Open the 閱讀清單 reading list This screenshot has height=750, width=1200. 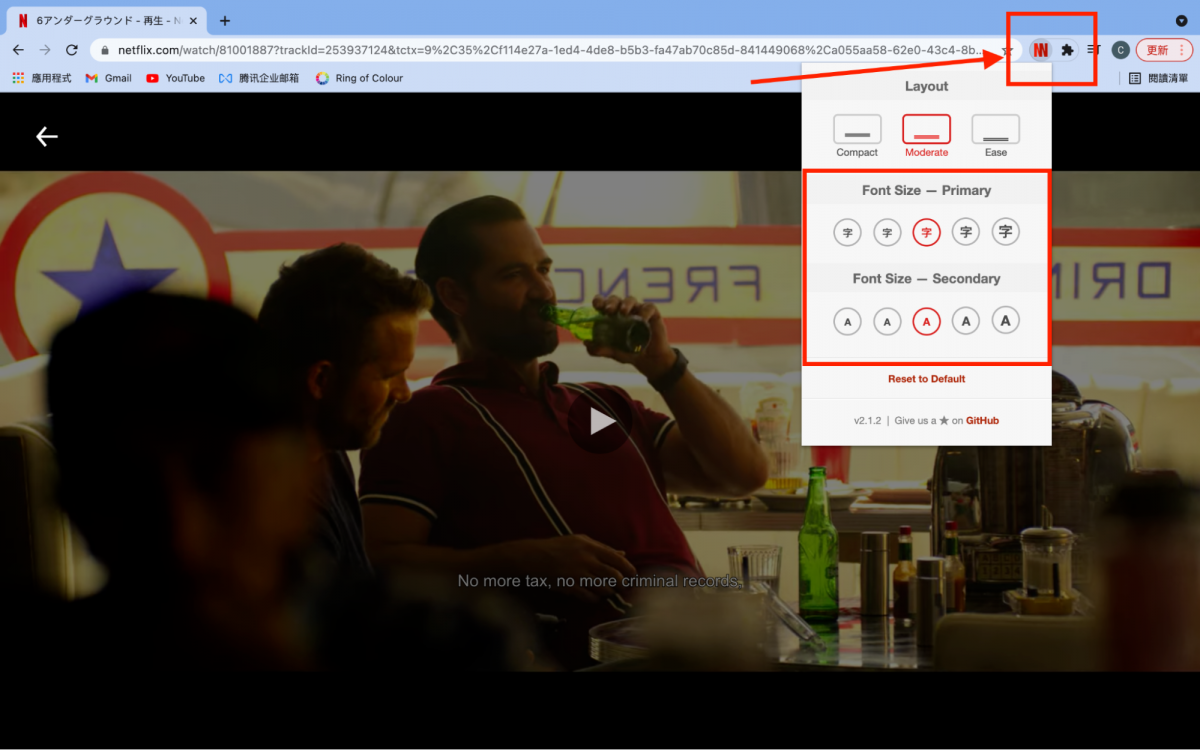coord(1159,78)
